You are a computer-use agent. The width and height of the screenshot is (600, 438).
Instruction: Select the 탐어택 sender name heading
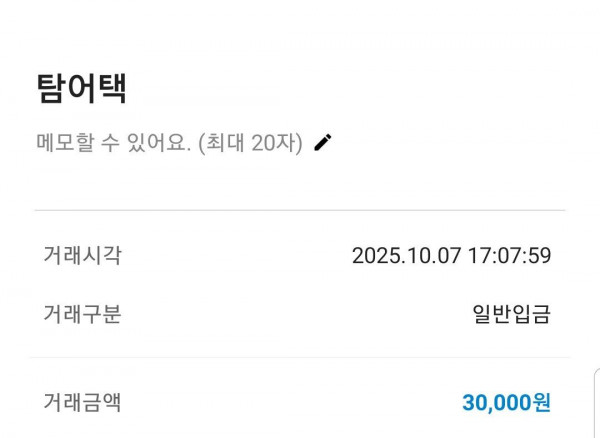(81, 89)
